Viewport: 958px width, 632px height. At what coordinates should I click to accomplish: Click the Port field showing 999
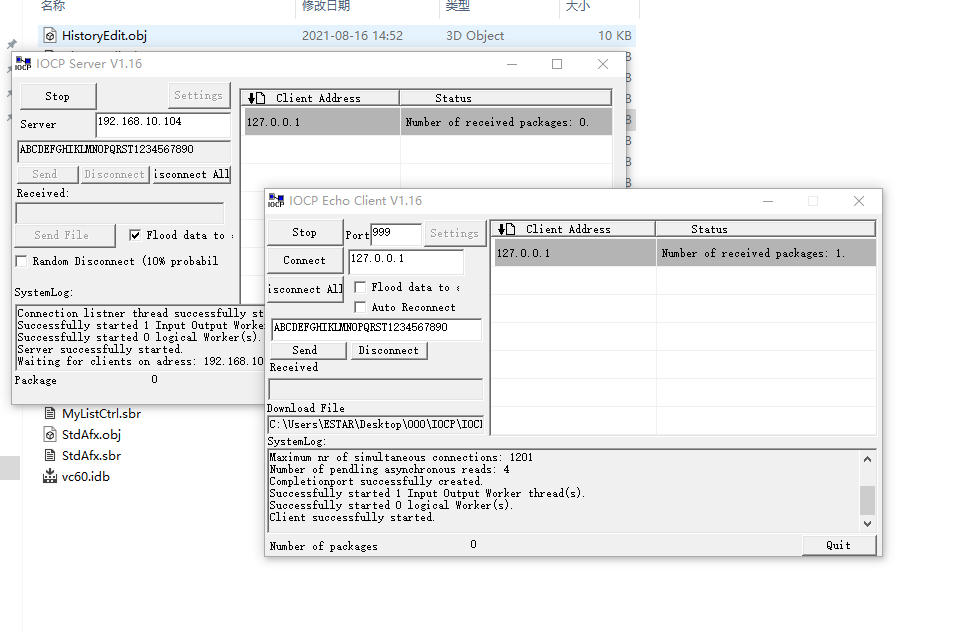pos(395,234)
